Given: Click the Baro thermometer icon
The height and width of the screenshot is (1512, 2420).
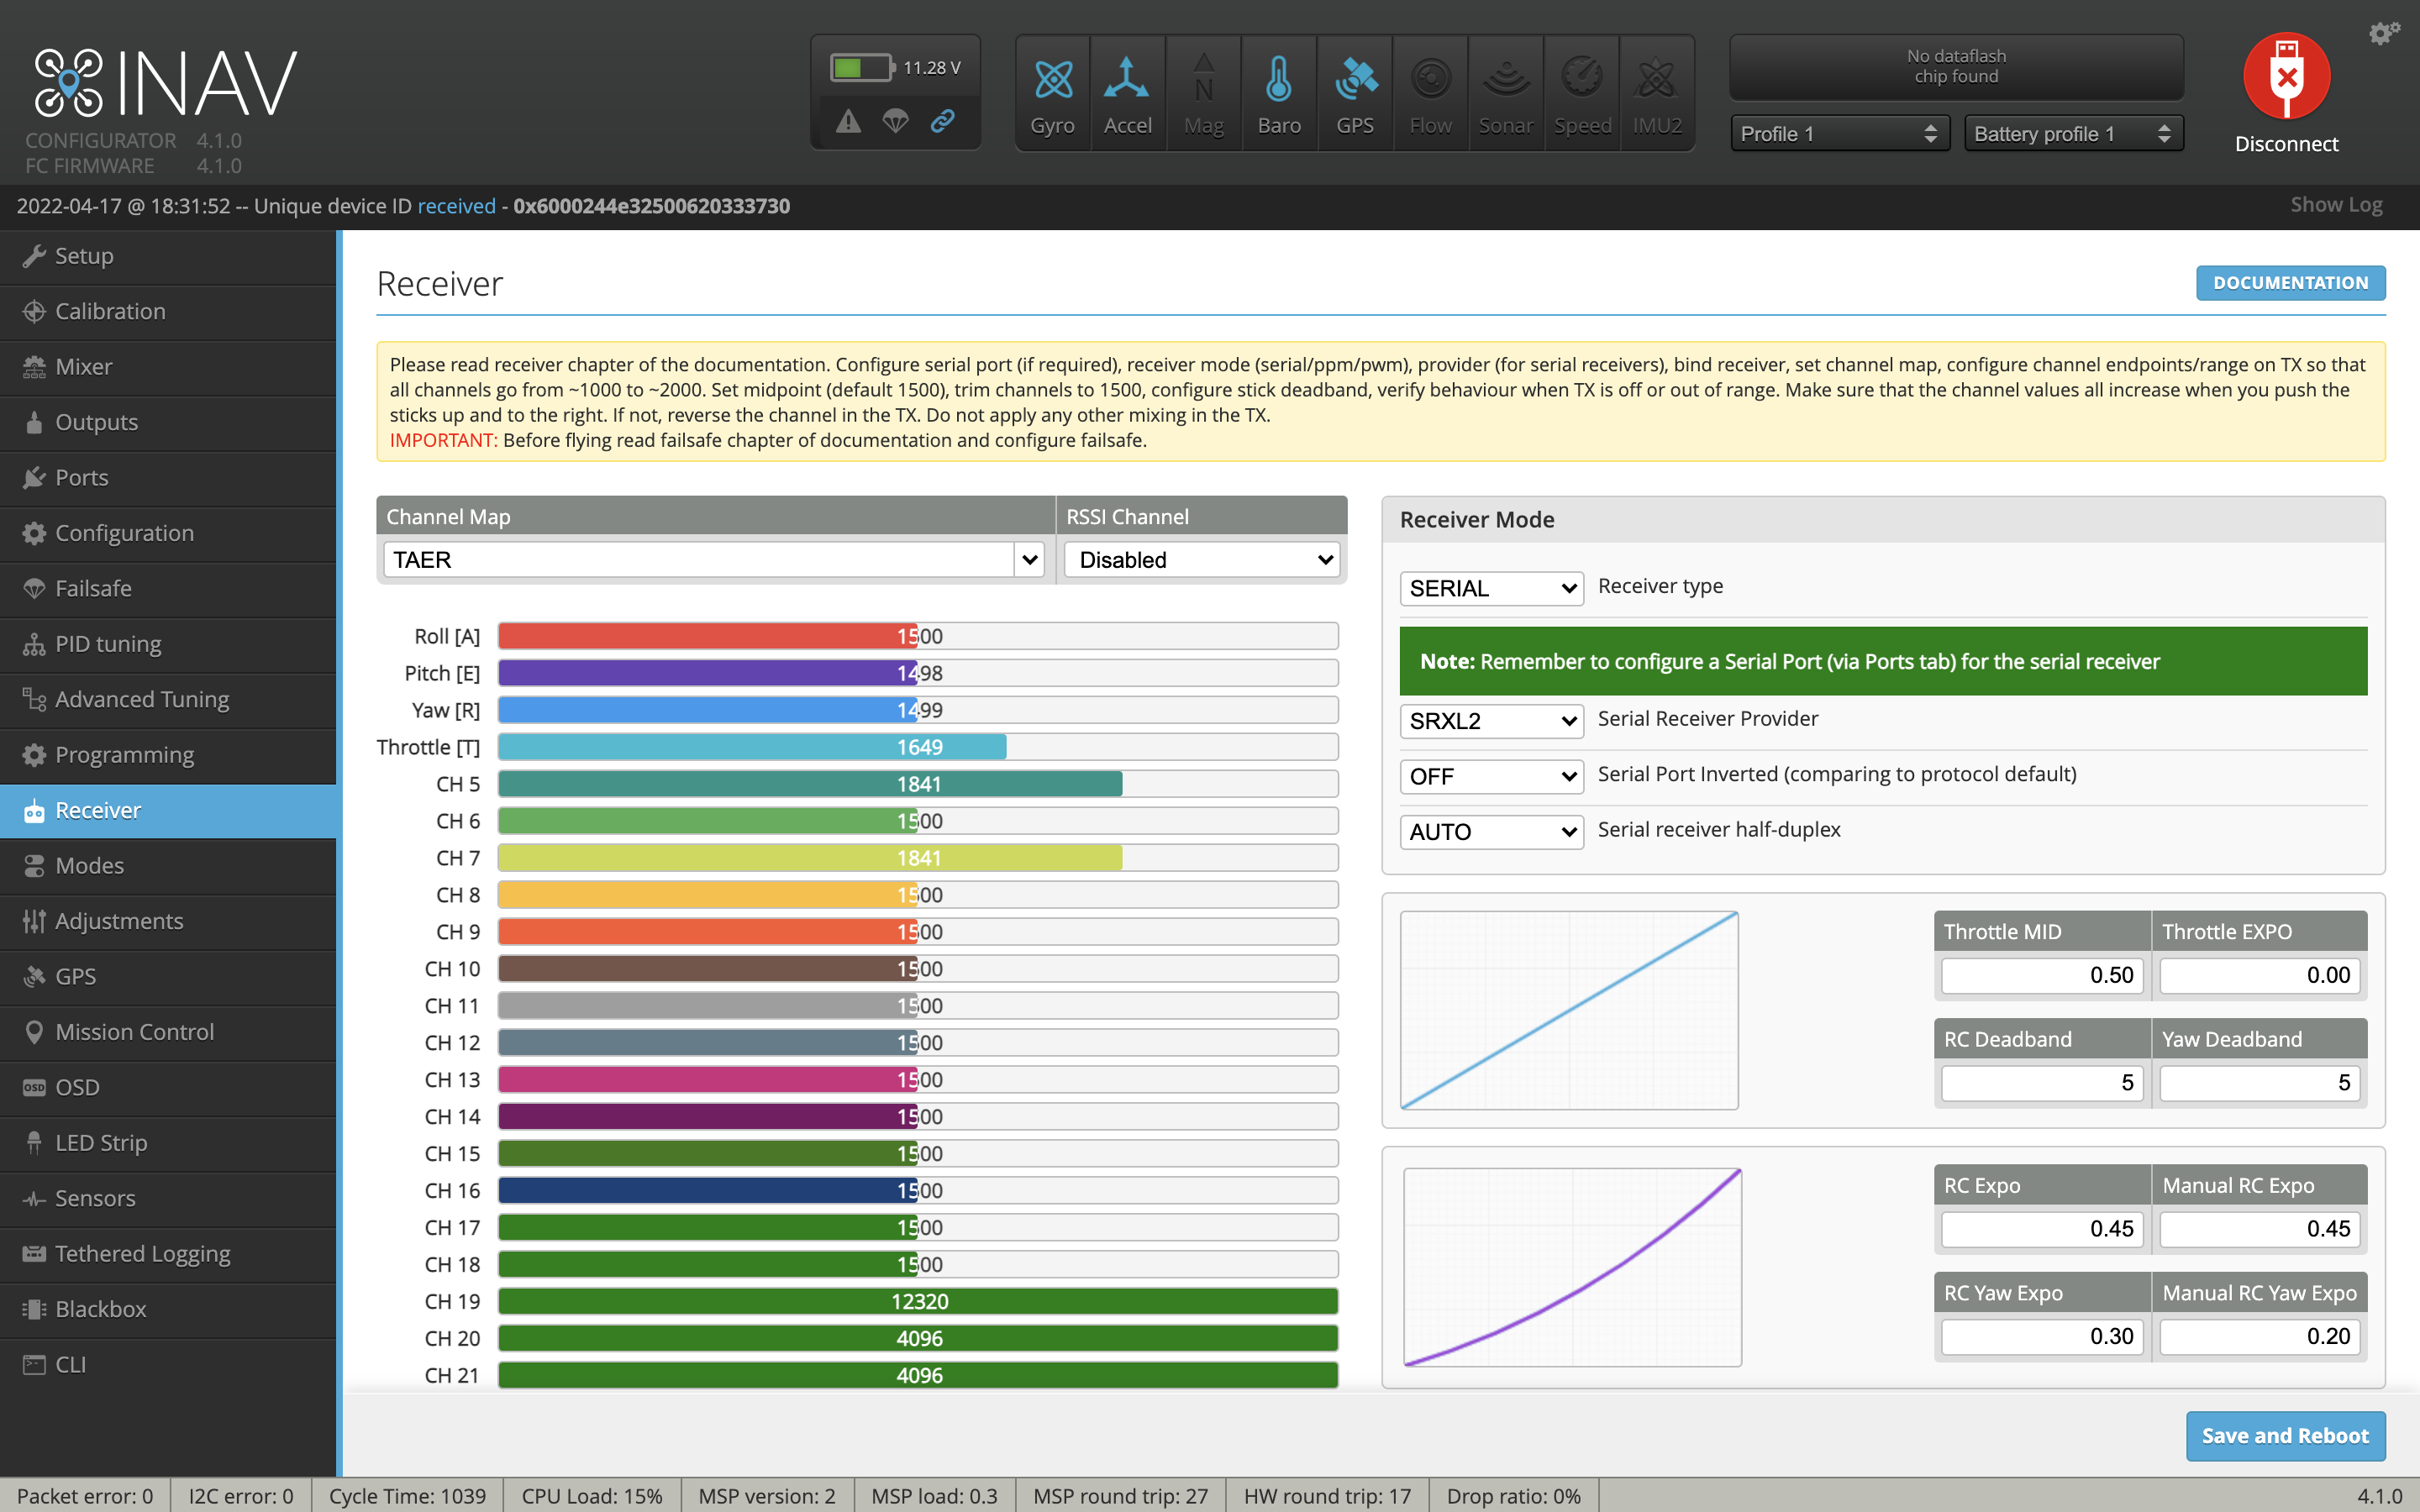Looking at the screenshot, I should [x=1278, y=80].
